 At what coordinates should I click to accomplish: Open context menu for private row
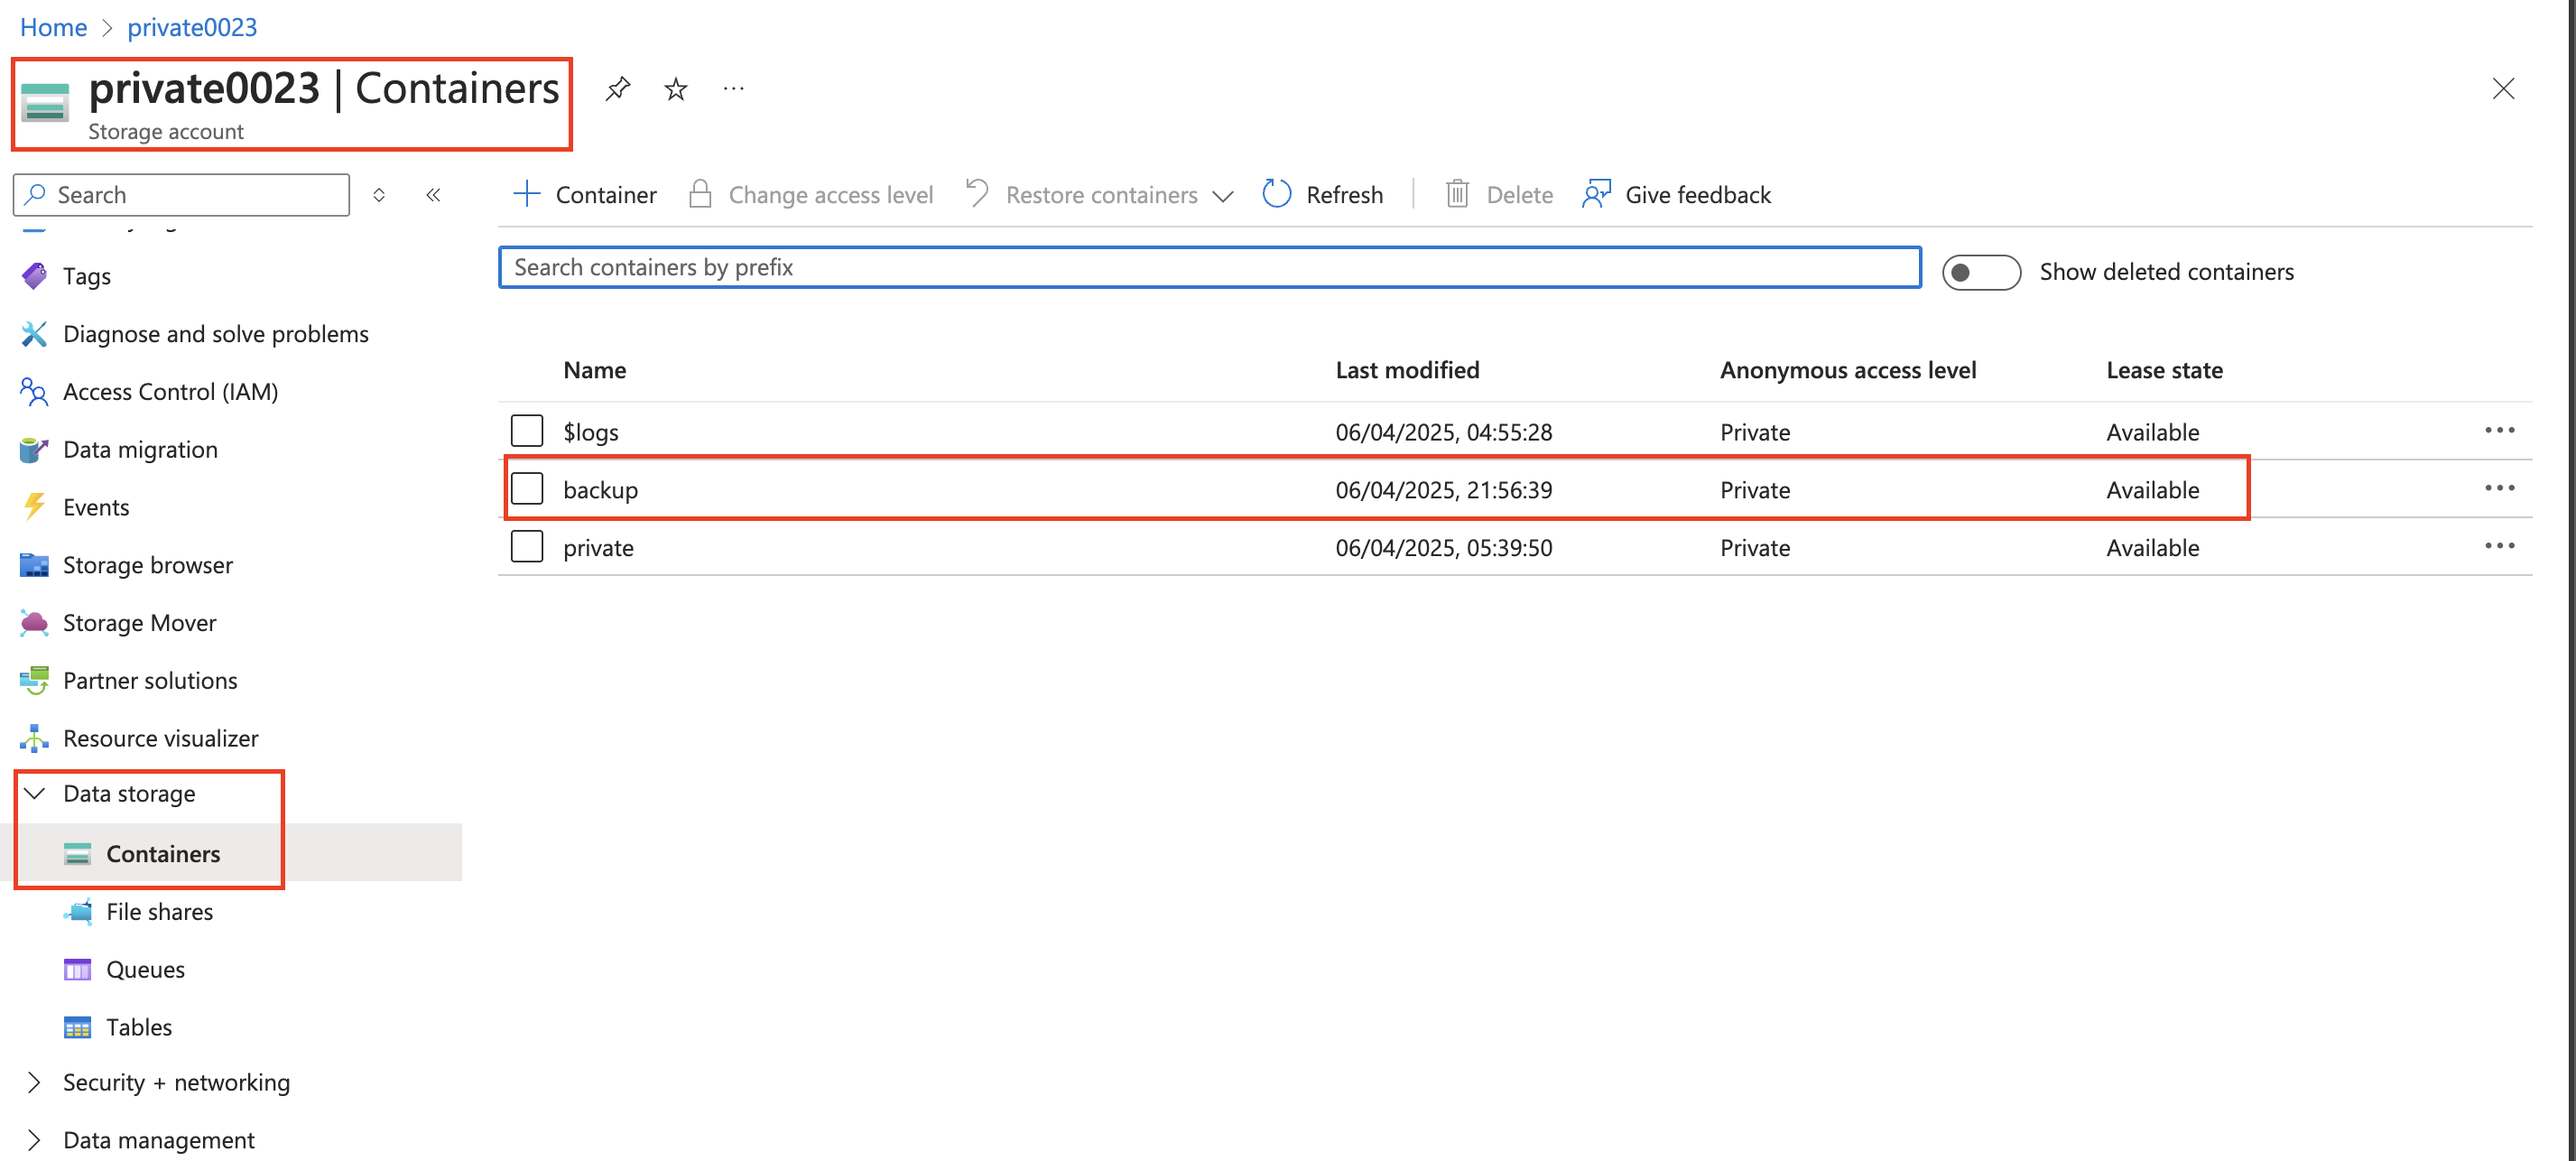tap(2499, 547)
